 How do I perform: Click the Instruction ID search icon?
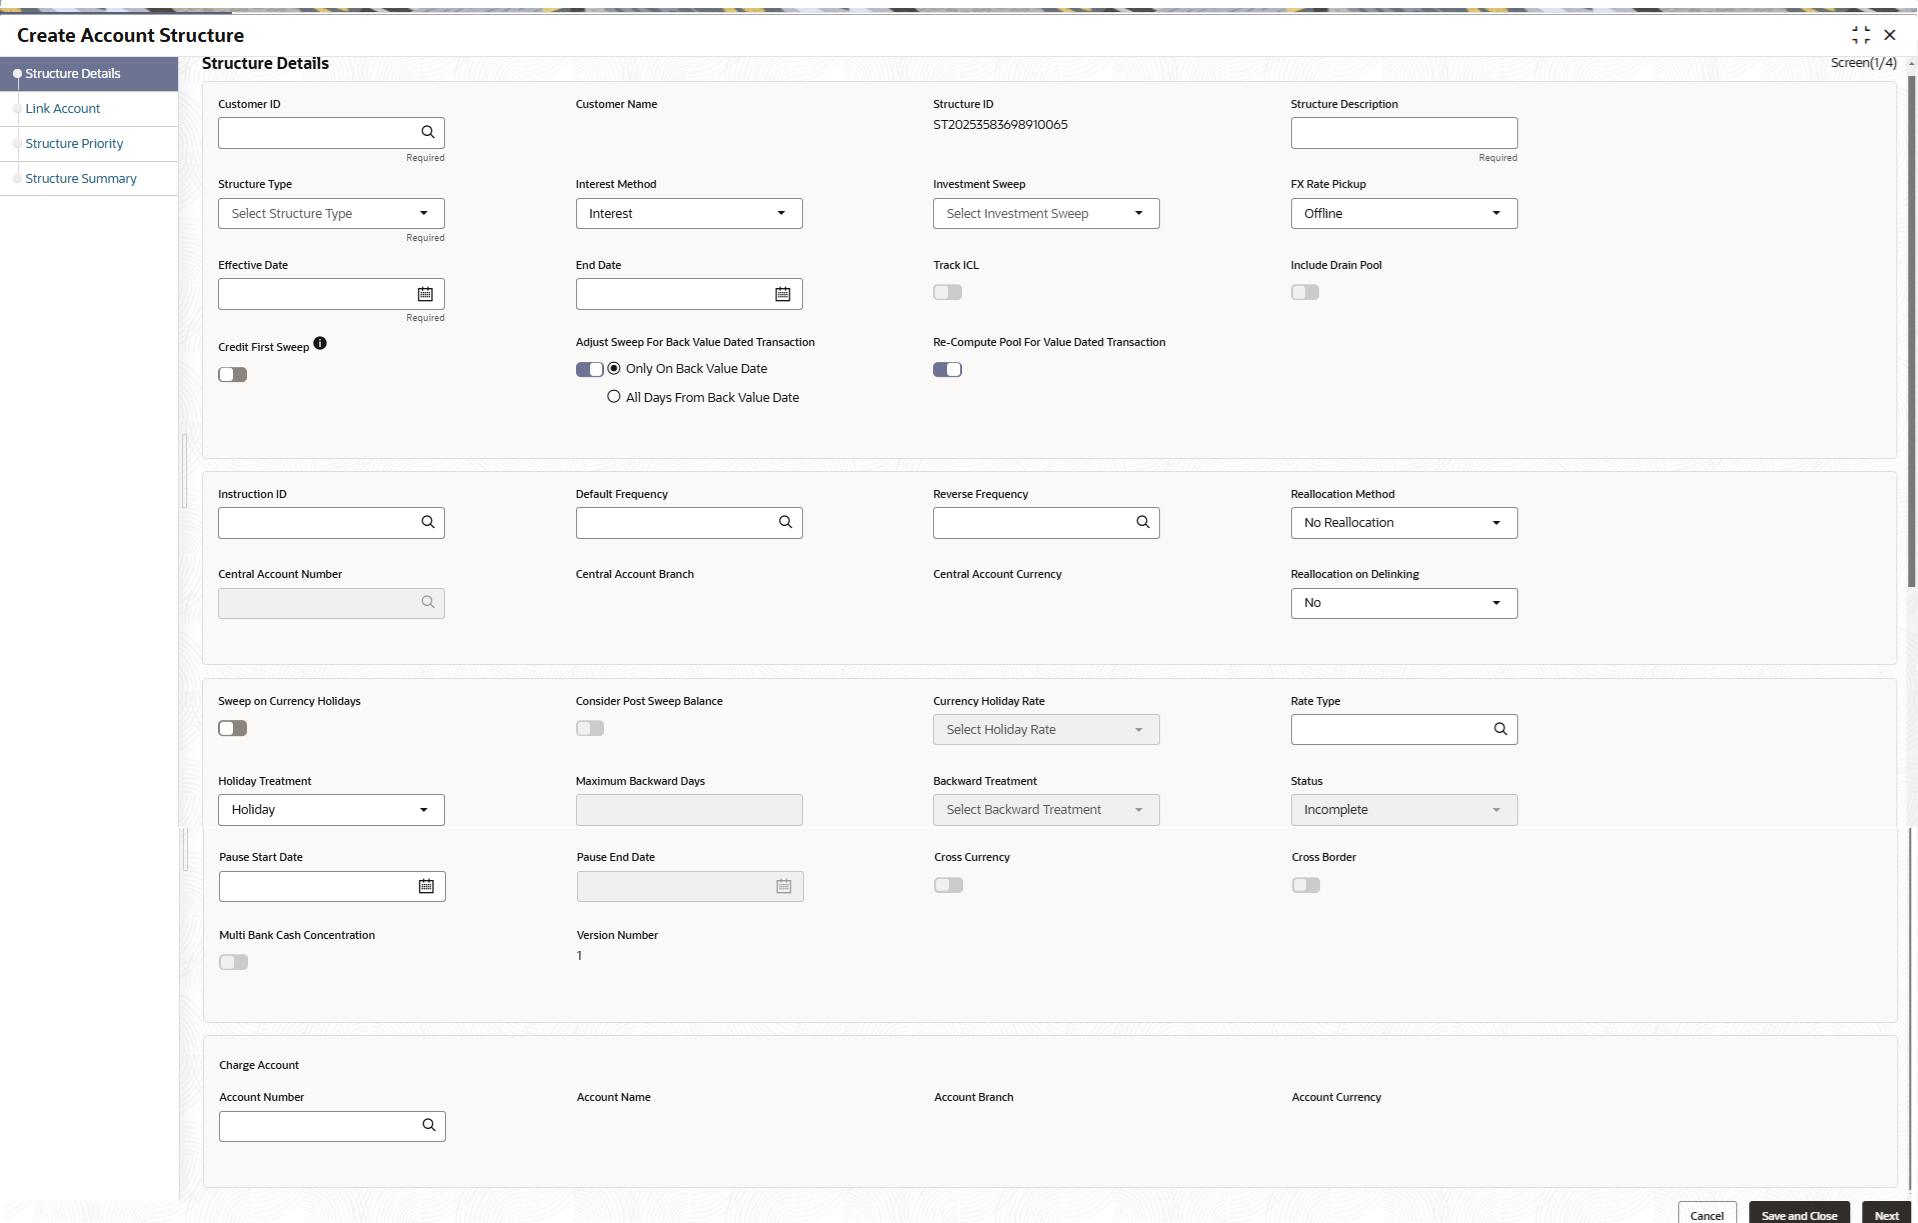[428, 522]
